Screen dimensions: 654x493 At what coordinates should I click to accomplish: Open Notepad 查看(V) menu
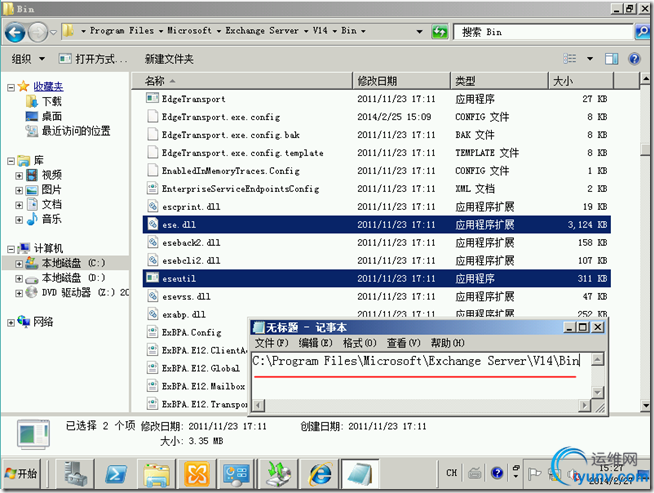(x=403, y=343)
